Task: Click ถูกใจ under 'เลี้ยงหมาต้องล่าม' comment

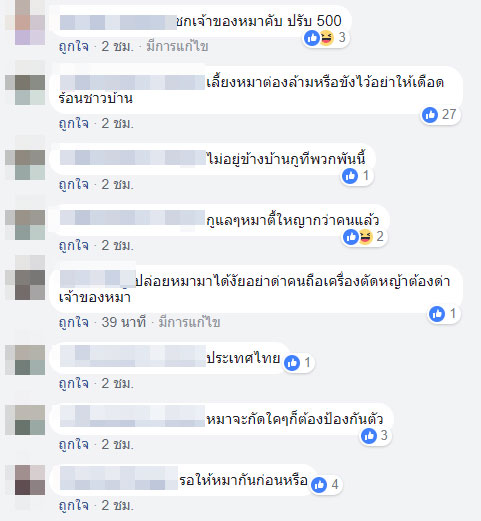Action: point(74,124)
